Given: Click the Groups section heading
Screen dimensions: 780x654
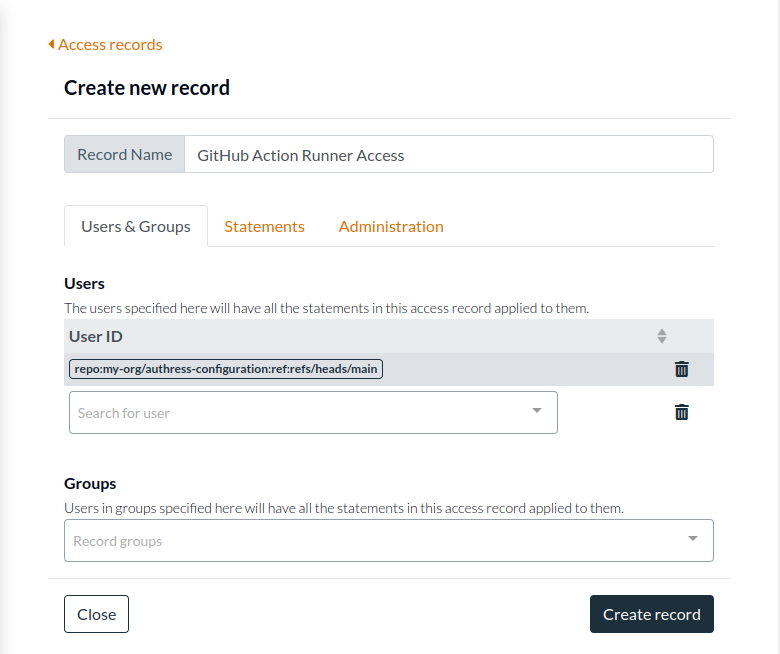Looking at the screenshot, I should [x=90, y=483].
